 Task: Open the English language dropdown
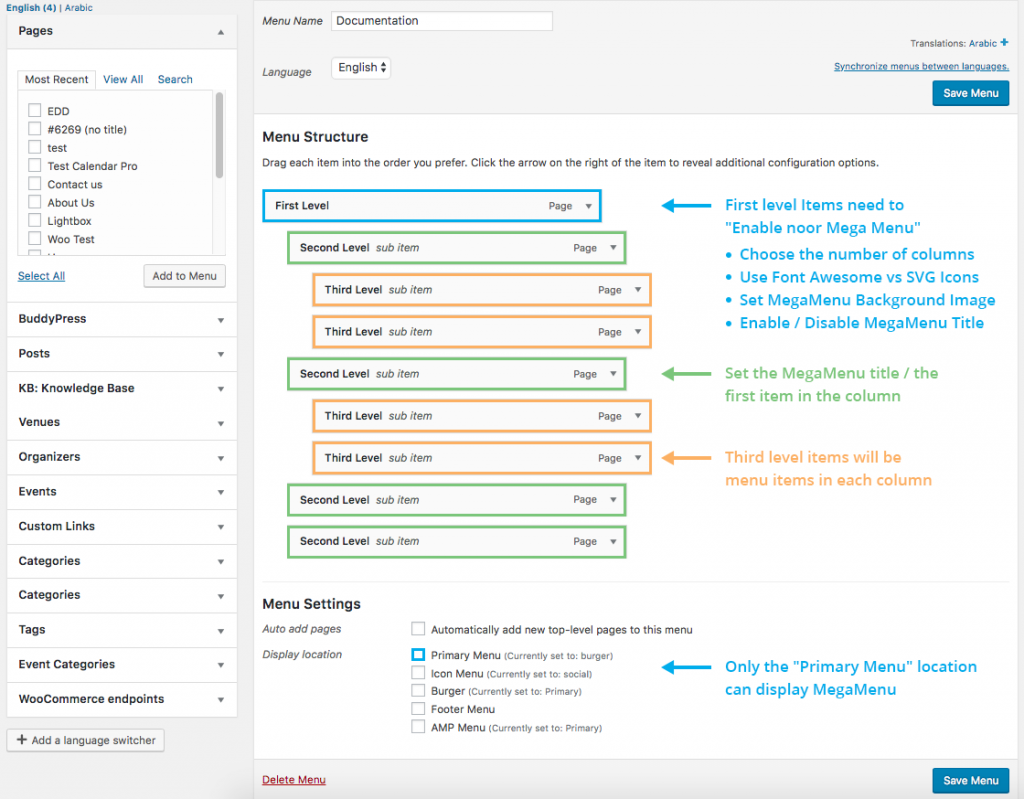click(x=361, y=67)
